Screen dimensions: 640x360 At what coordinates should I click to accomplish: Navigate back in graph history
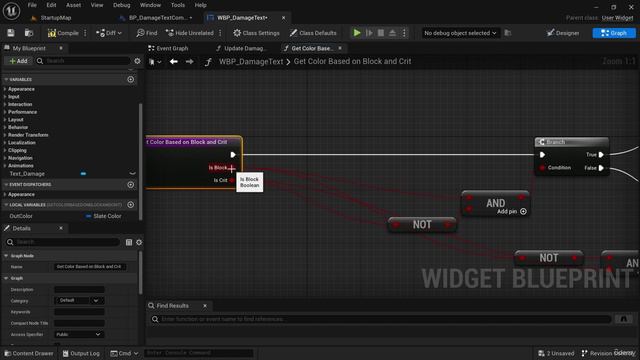point(174,61)
